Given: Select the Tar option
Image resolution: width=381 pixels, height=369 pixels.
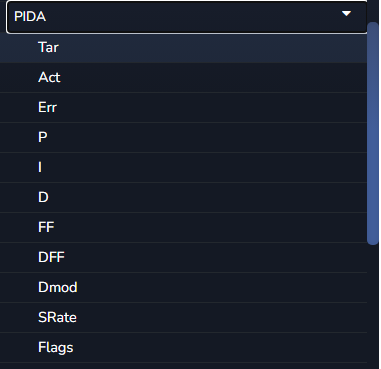Looking at the screenshot, I should click(x=183, y=48).
